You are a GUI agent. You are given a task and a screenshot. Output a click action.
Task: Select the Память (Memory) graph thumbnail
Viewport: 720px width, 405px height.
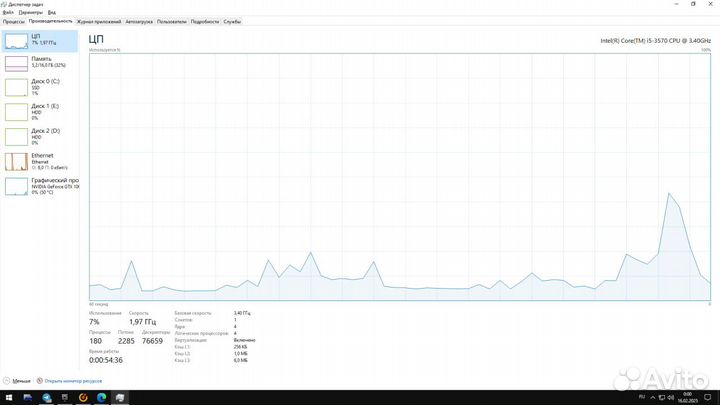[17, 64]
